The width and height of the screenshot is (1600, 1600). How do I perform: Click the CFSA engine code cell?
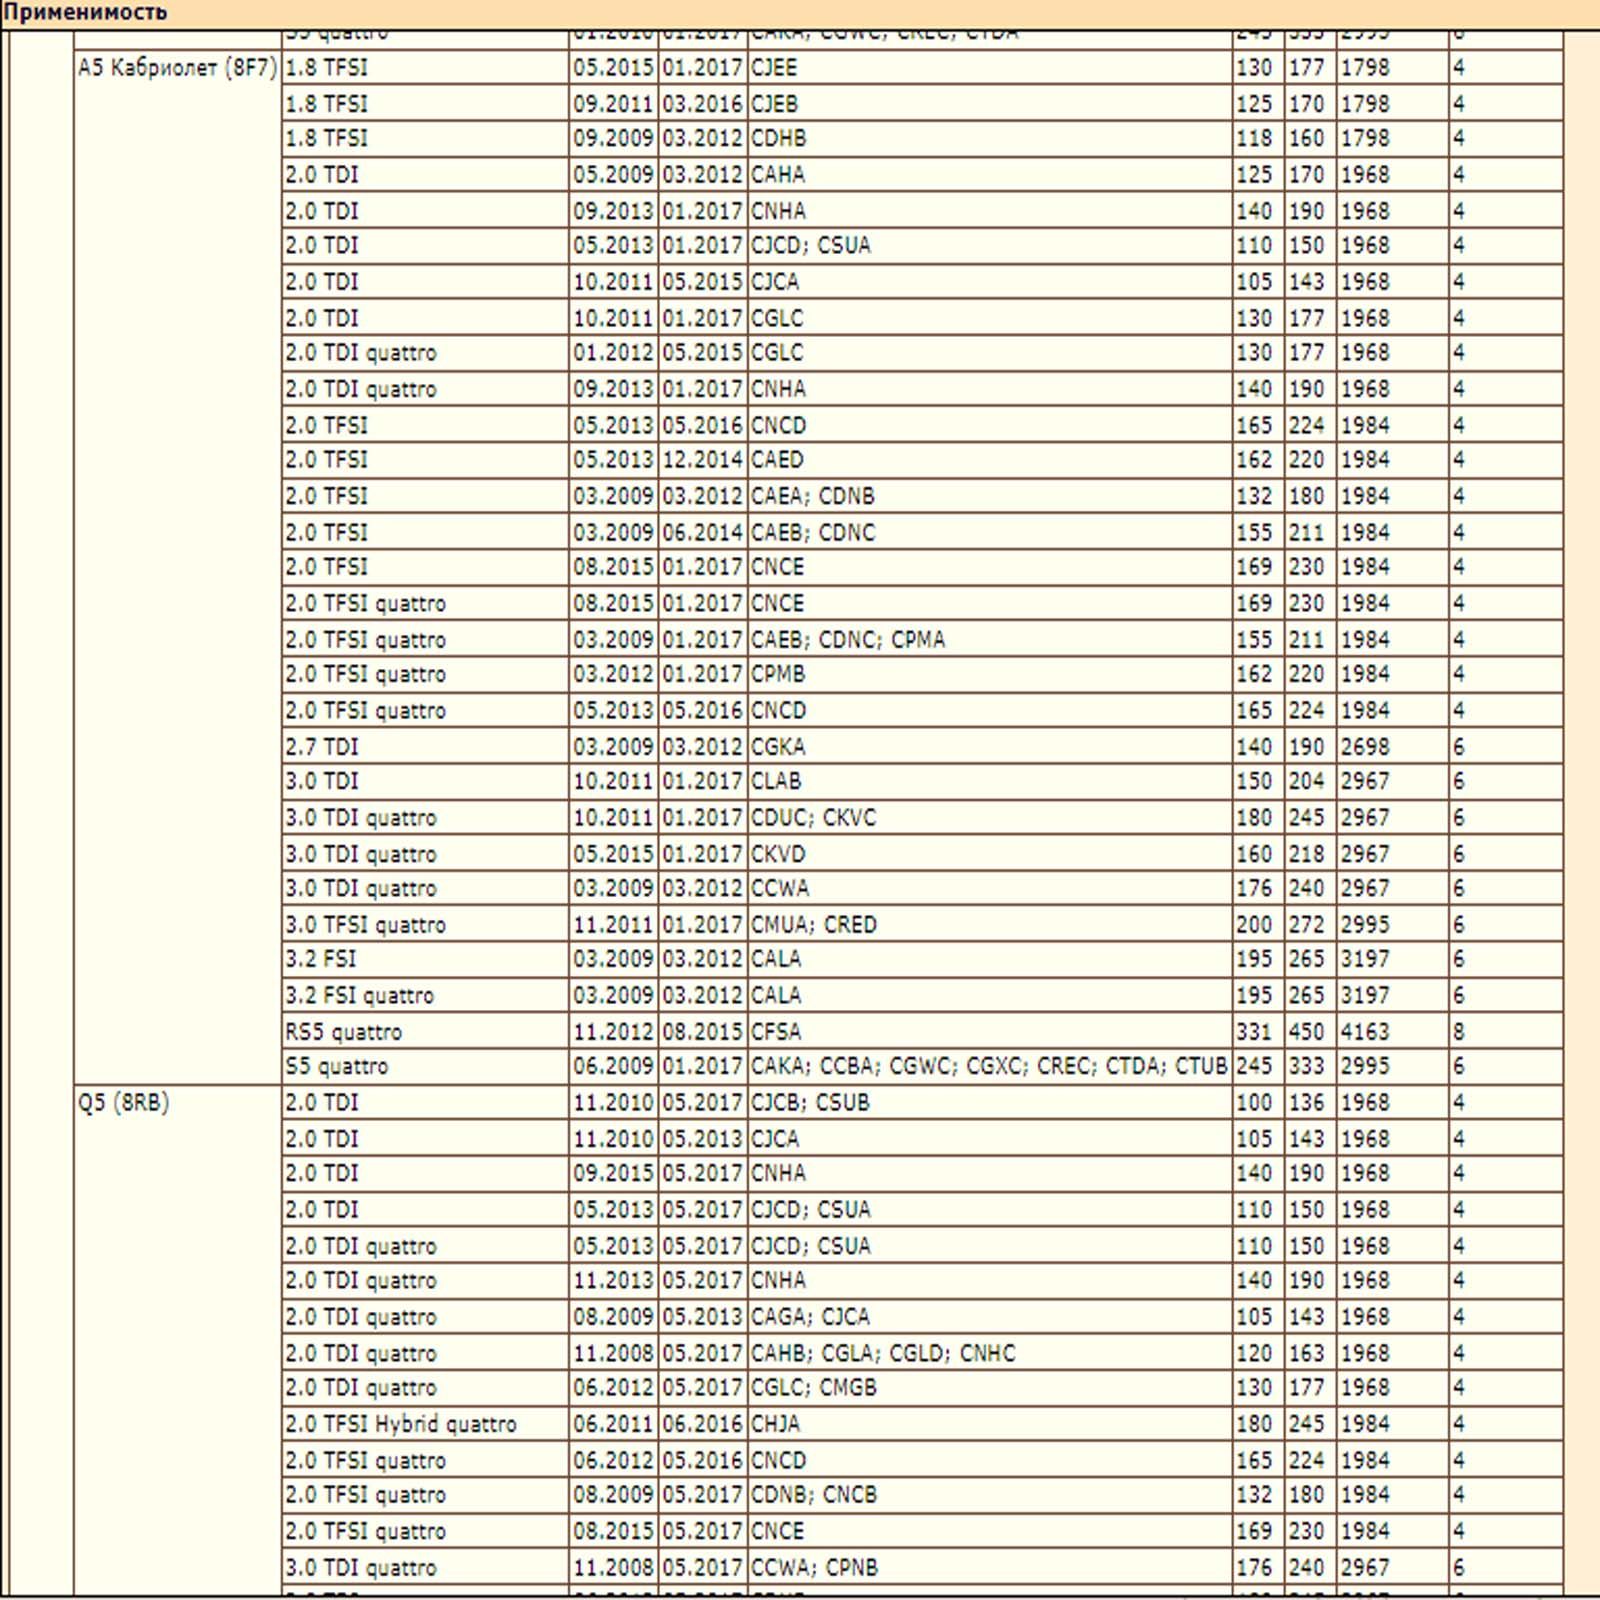click(776, 1032)
